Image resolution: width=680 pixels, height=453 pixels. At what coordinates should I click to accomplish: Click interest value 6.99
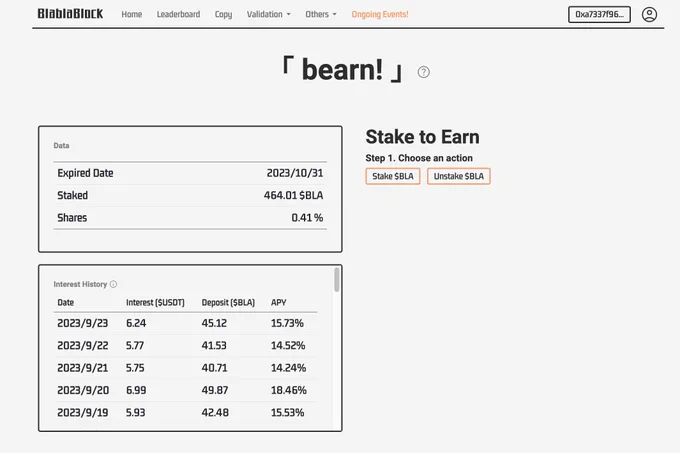pyautogui.click(x=136, y=390)
